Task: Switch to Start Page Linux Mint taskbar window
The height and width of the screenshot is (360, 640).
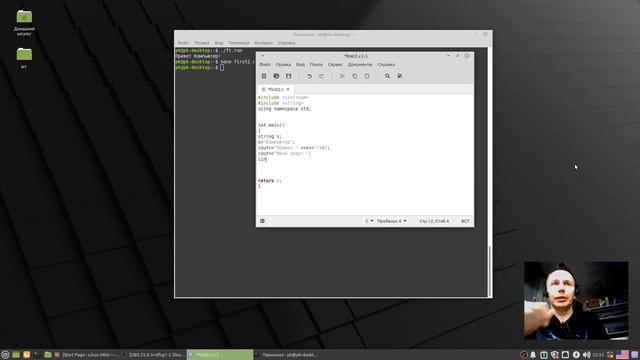Action: tap(86, 355)
